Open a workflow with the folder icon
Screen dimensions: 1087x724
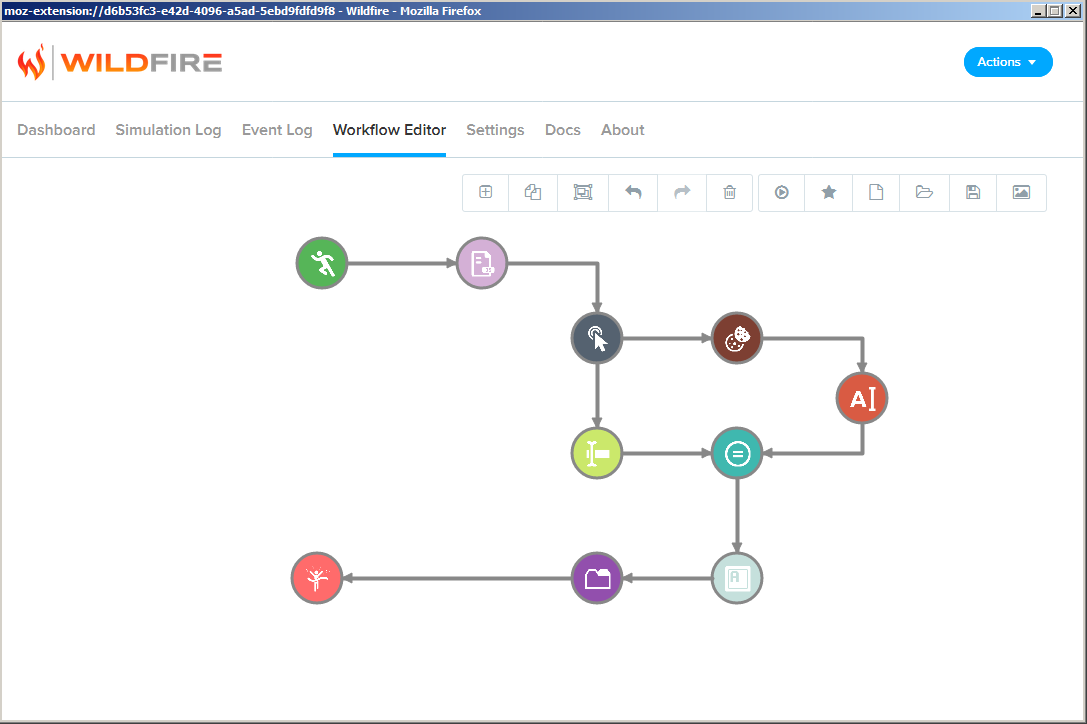pyautogui.click(x=924, y=193)
